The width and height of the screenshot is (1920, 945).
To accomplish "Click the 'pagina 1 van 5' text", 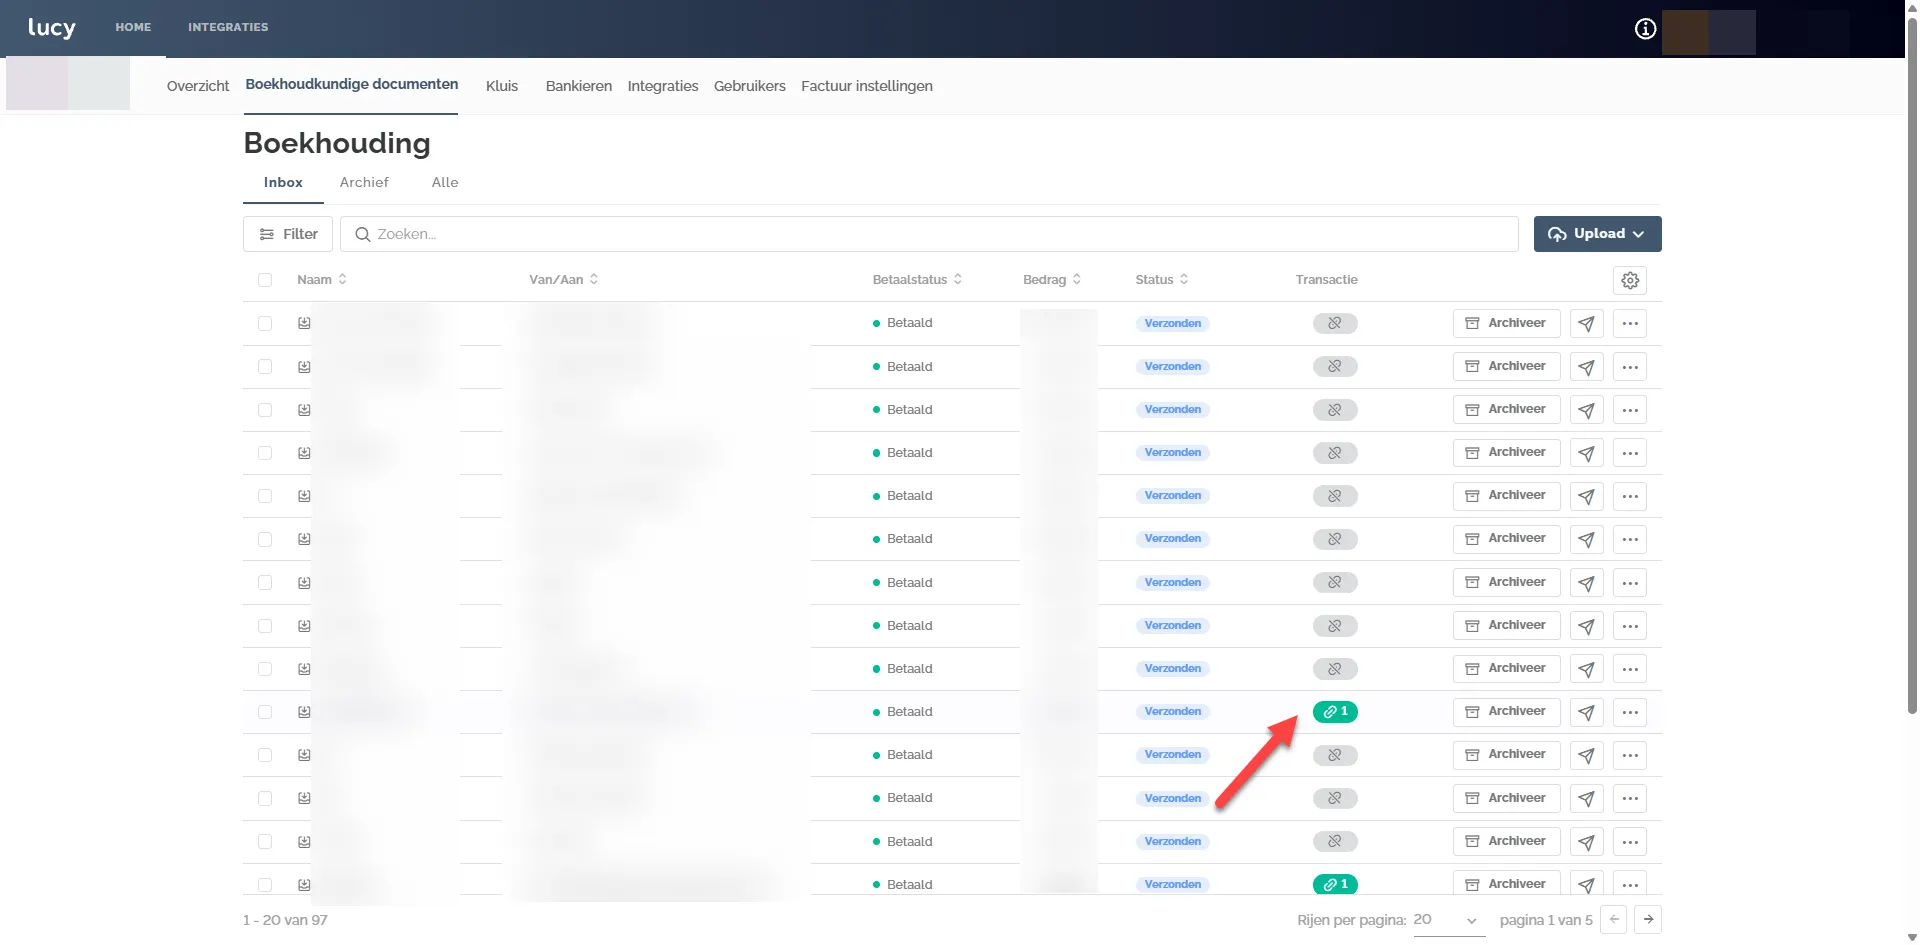I will pos(1546,920).
